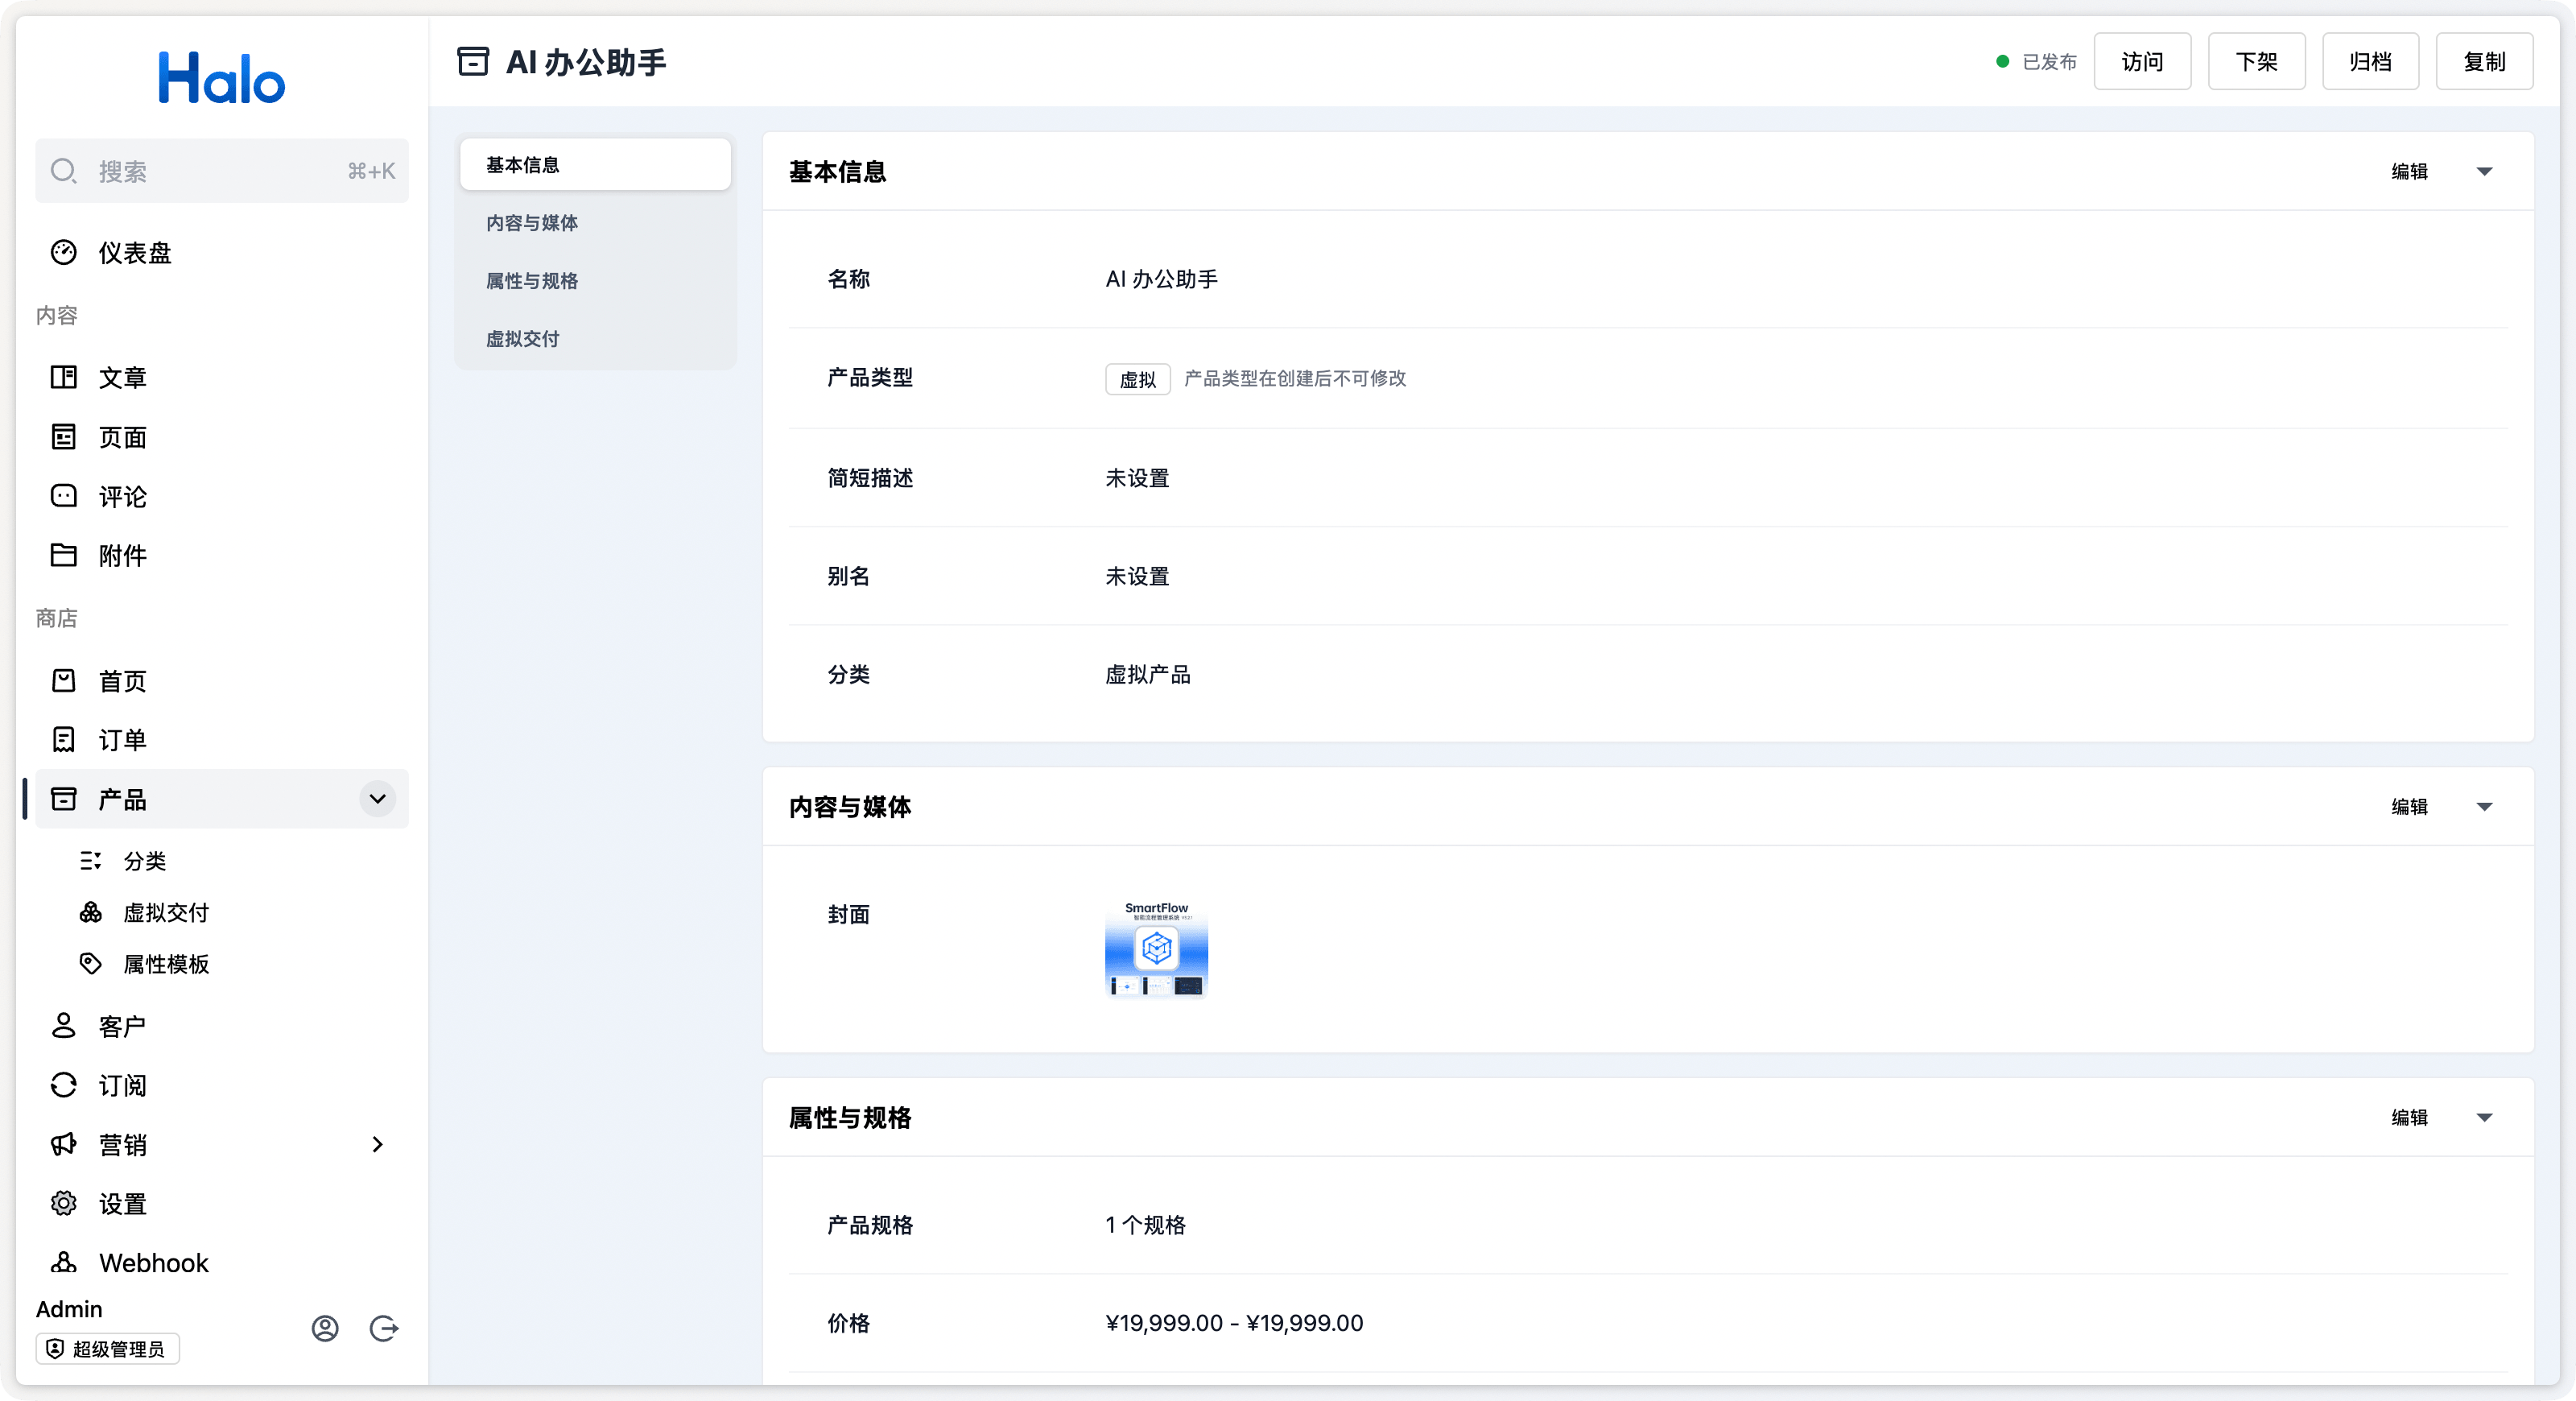Viewport: 2576px width, 1401px height.
Task: Click the 附件 folder icon
Action: click(64, 555)
